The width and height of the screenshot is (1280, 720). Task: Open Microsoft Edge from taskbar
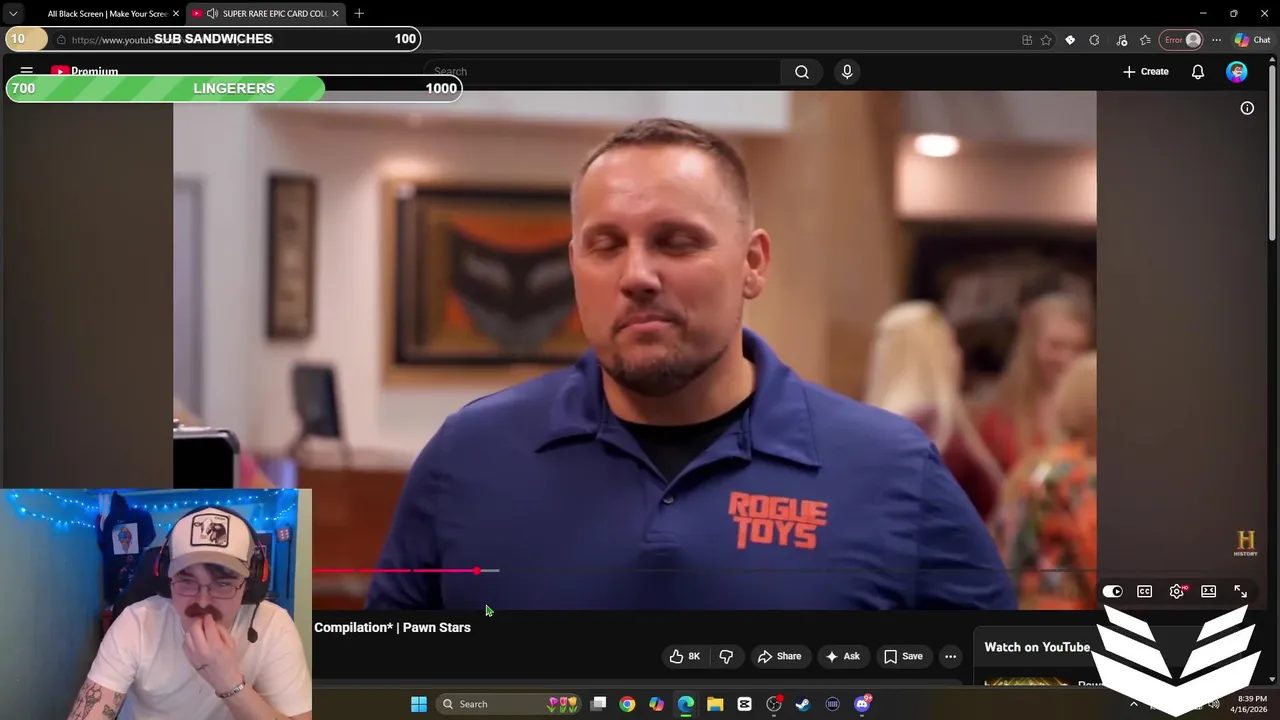click(x=686, y=704)
